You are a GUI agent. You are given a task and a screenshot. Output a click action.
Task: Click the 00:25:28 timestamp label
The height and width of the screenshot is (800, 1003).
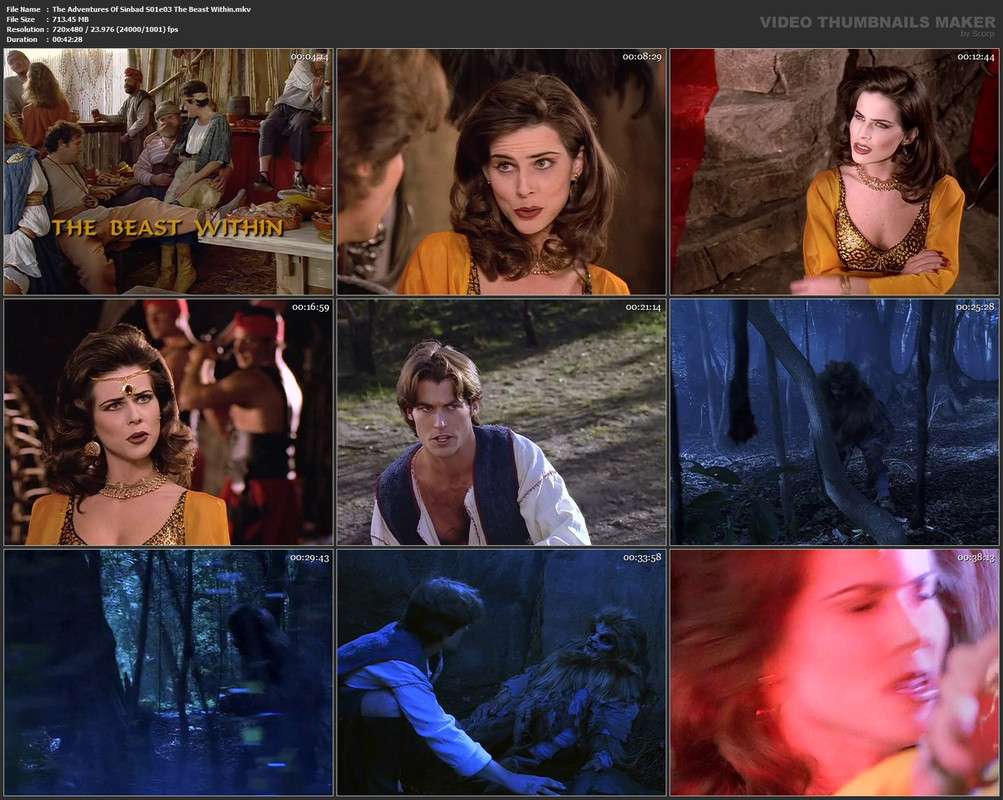click(x=976, y=308)
